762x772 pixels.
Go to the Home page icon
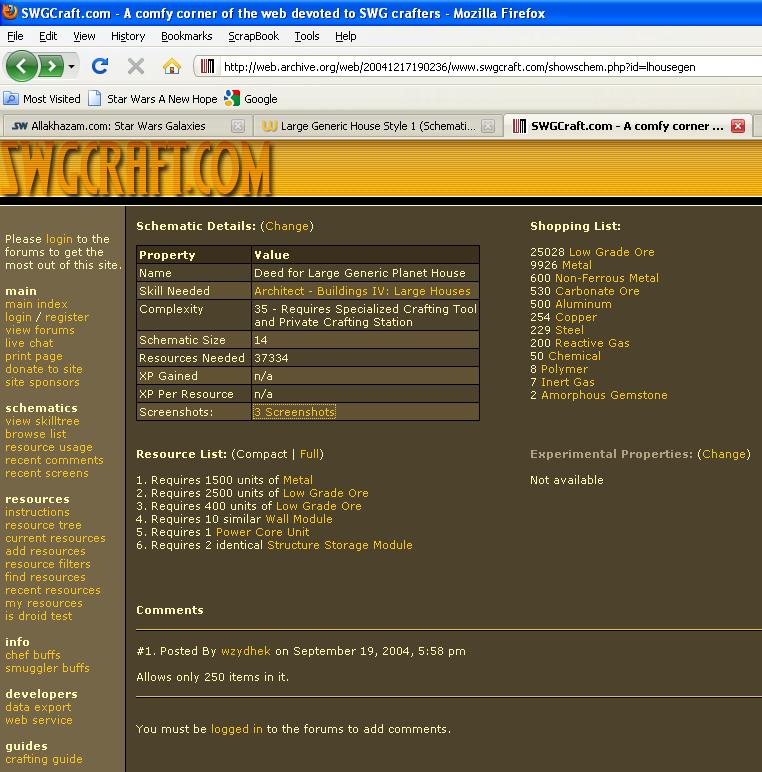point(172,67)
